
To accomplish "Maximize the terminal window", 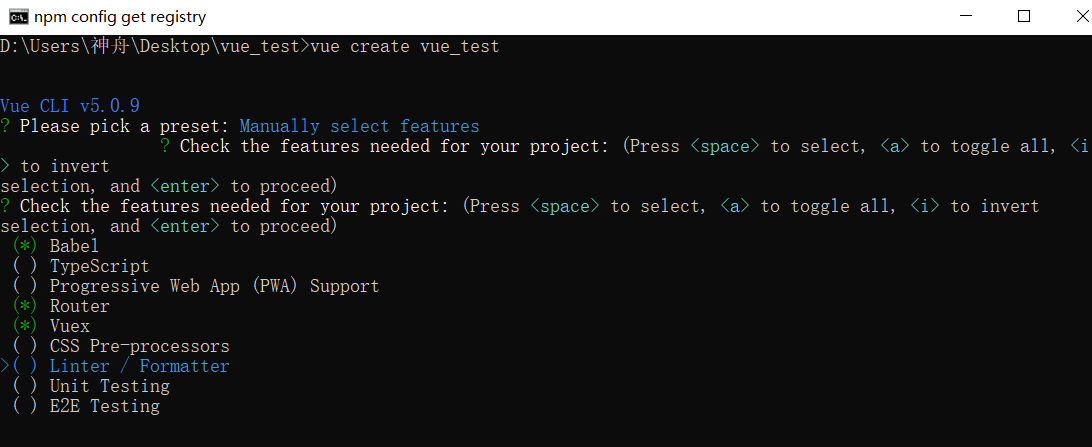I will [1023, 16].
